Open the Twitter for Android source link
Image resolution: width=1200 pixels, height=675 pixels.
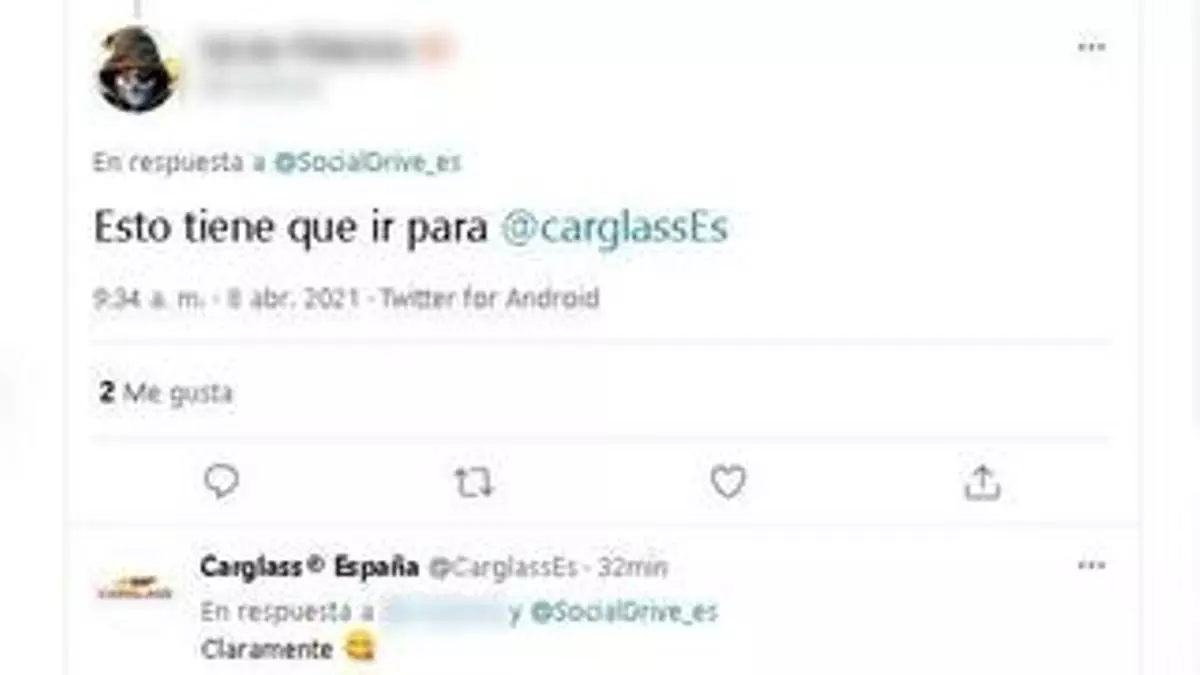491,298
